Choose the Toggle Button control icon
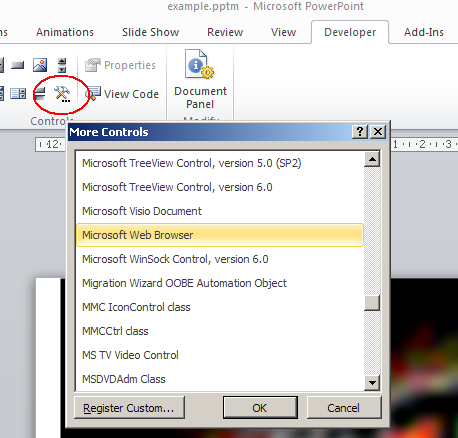This screenshot has width=458, height=438. (x=40, y=94)
